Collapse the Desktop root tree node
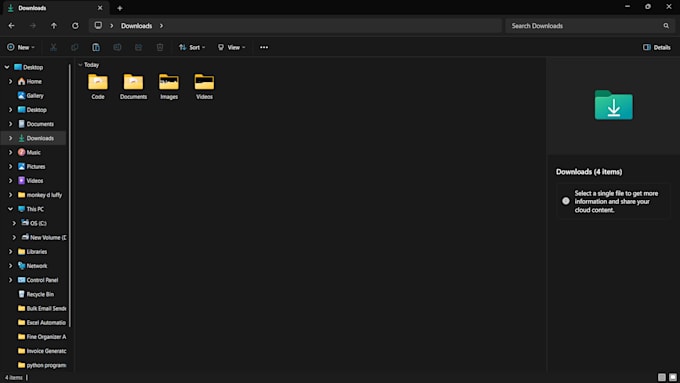The image size is (680, 383). [7, 67]
